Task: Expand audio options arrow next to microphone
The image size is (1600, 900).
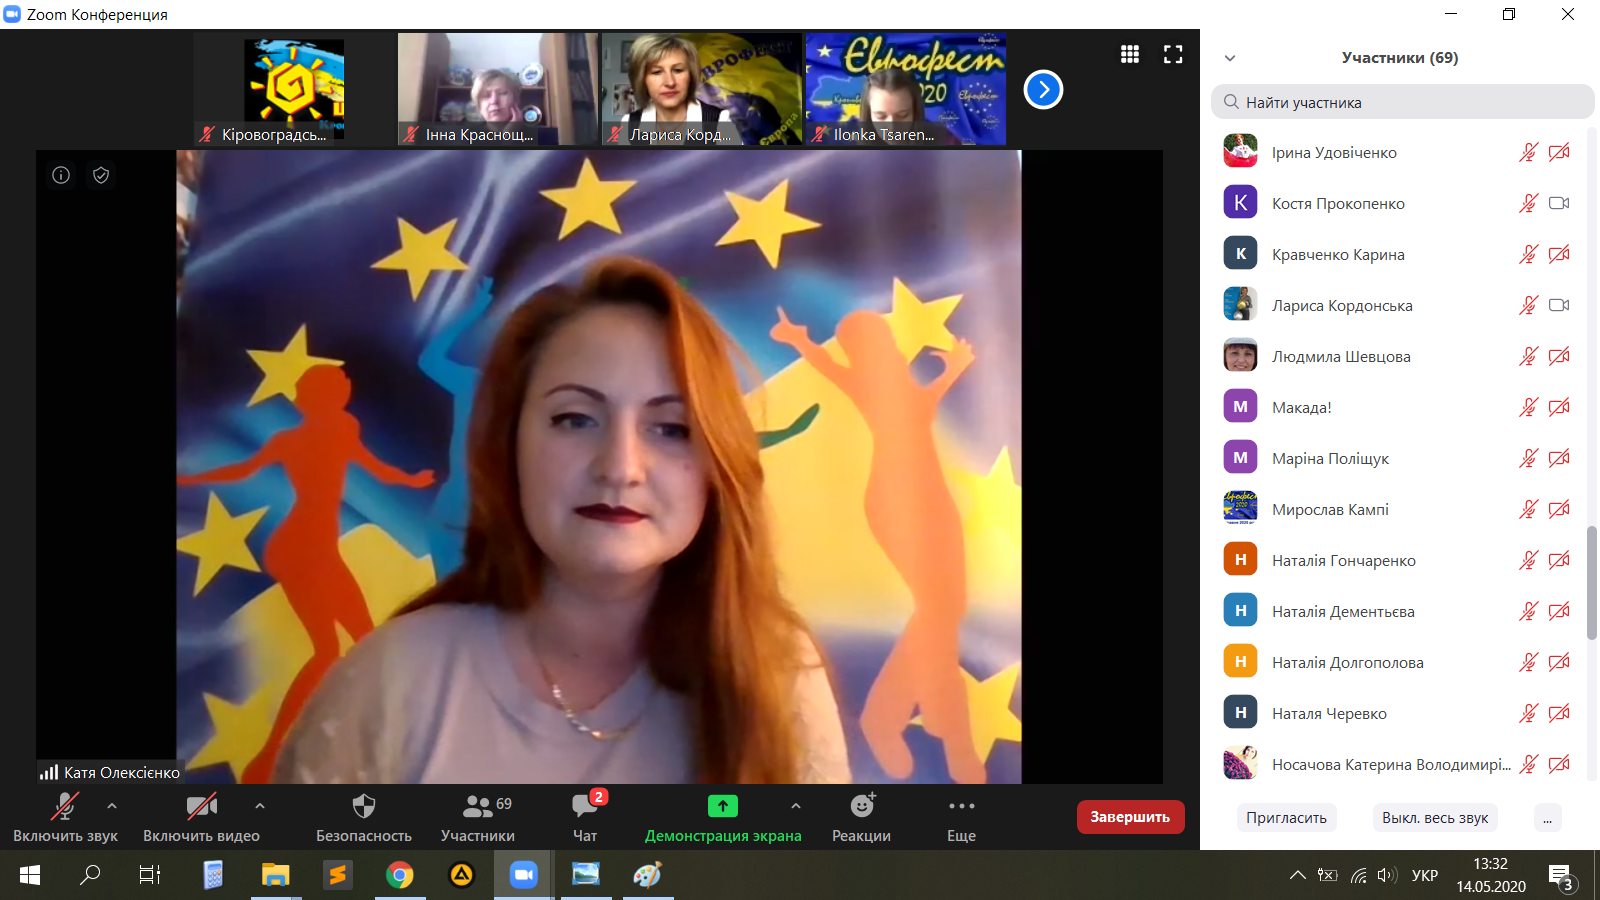Action: 112,805
